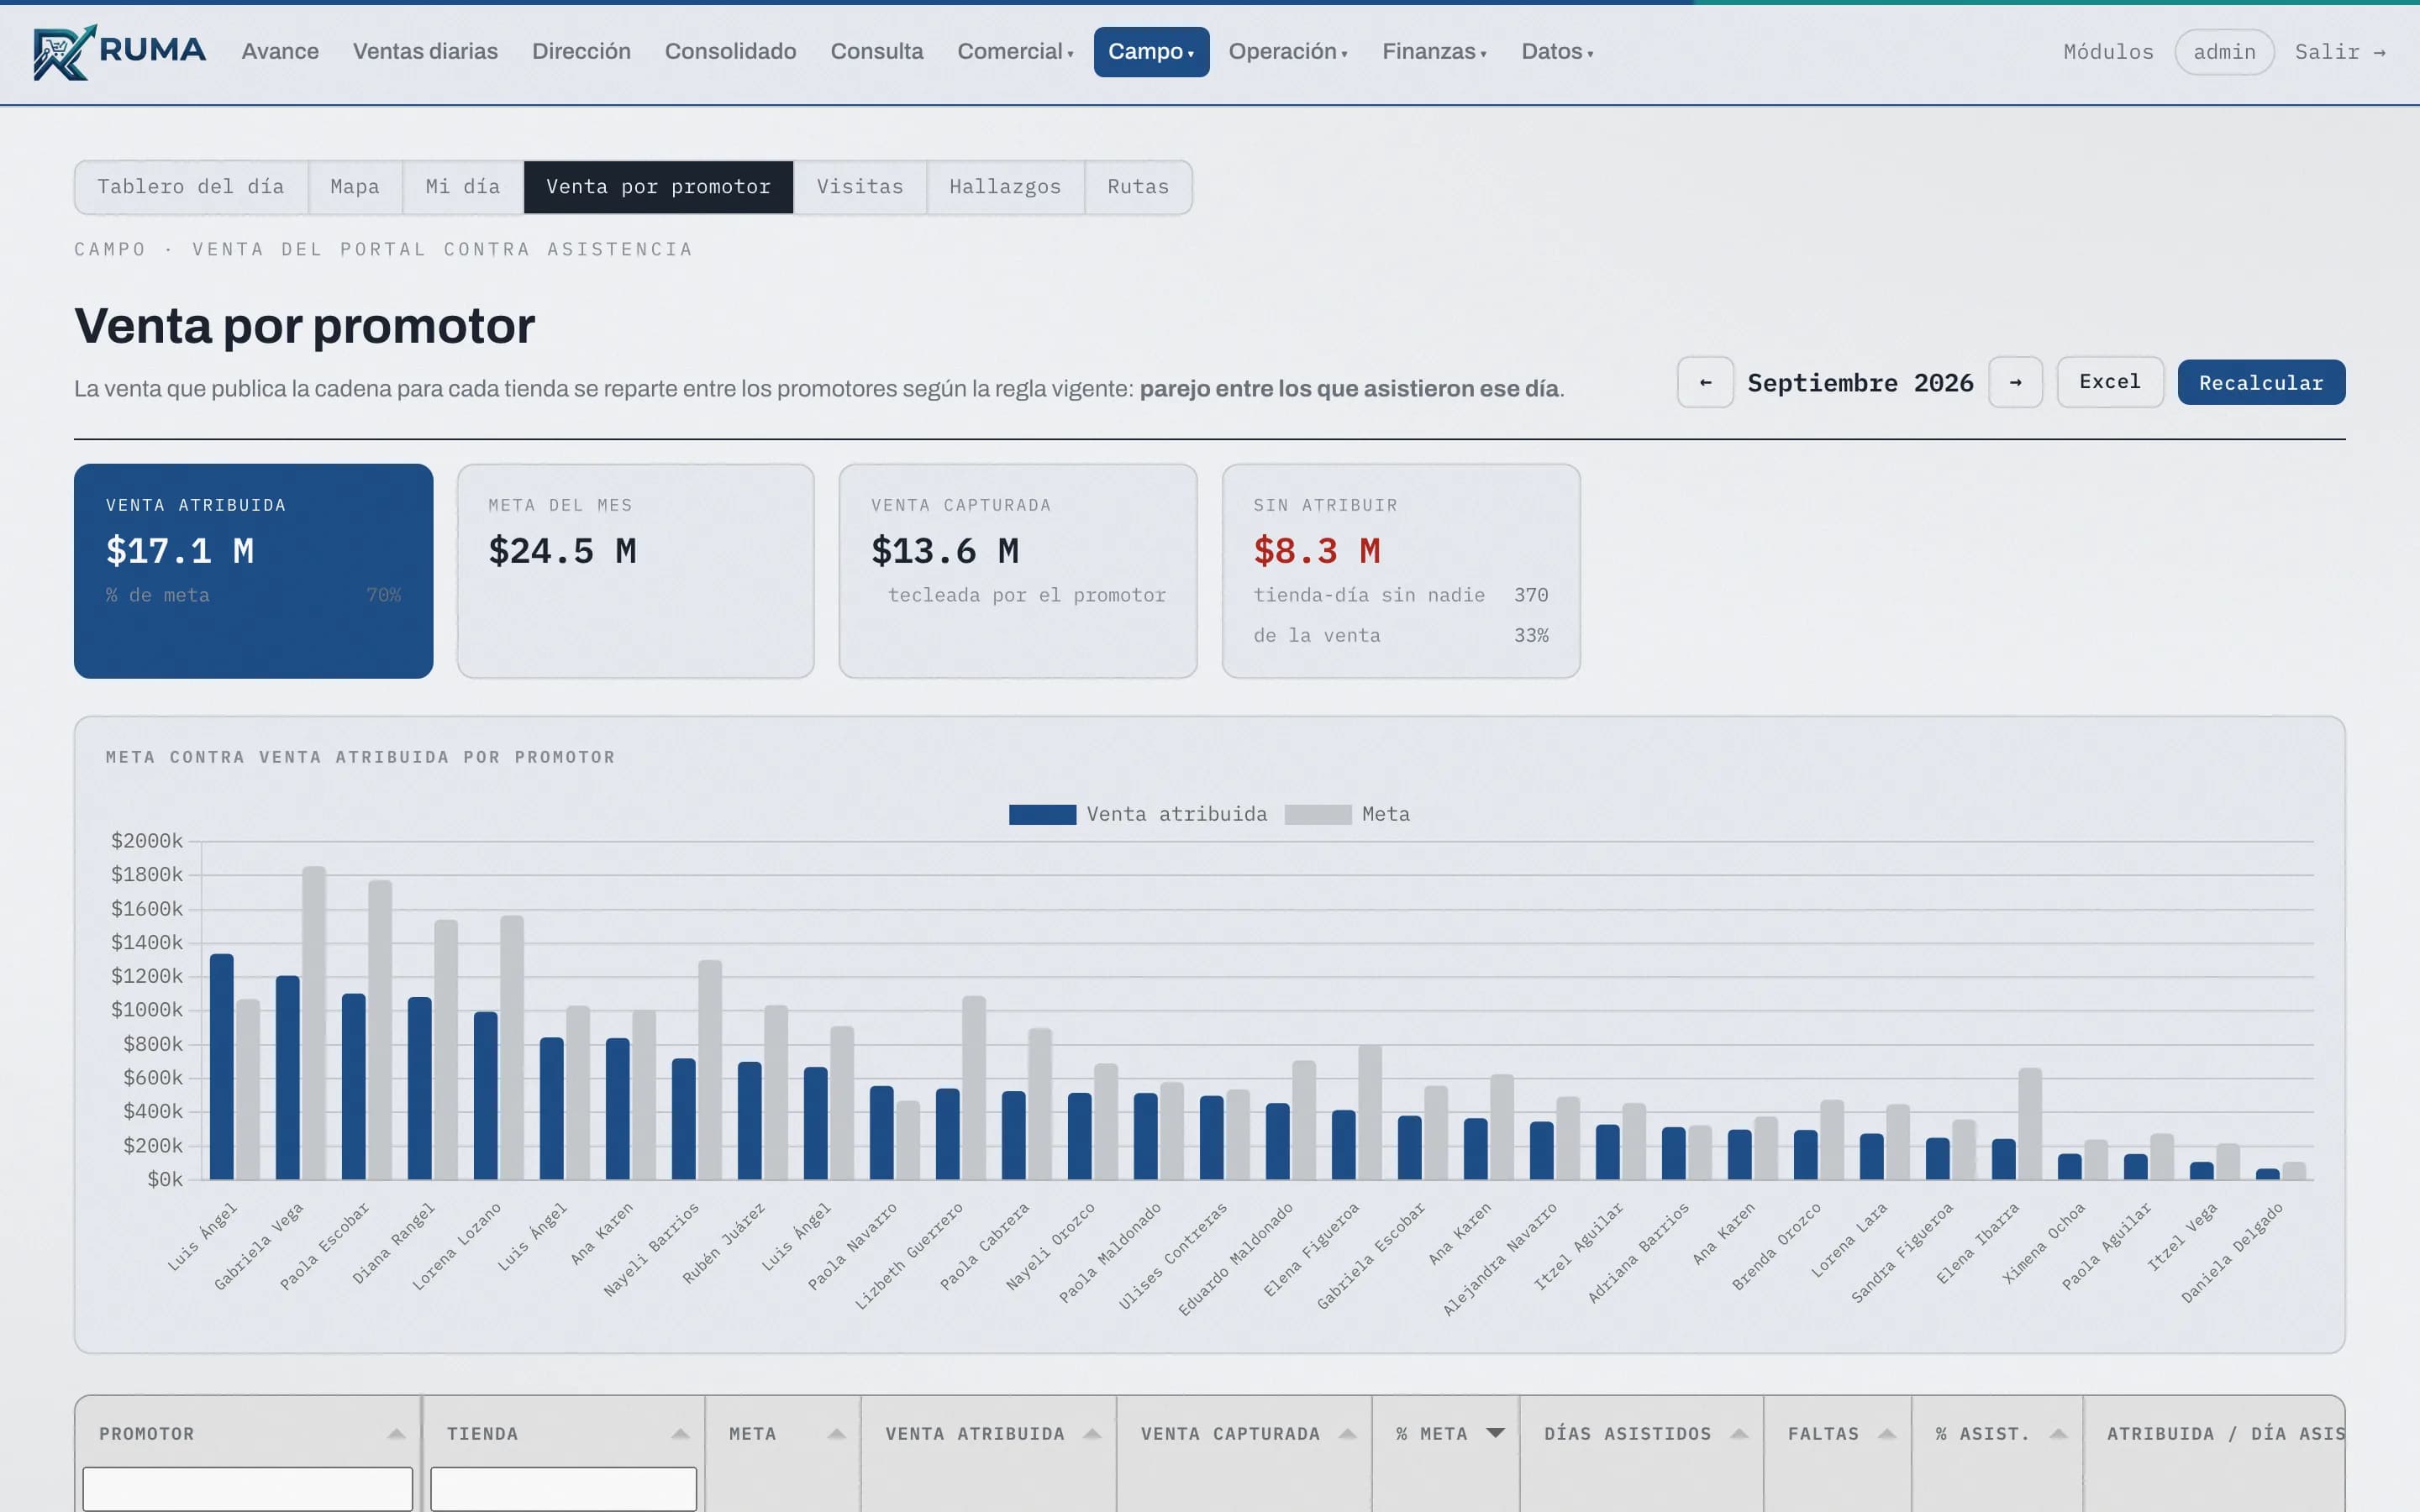2420x1512 pixels.
Task: Sort the Tienda column arrow
Action: point(680,1434)
